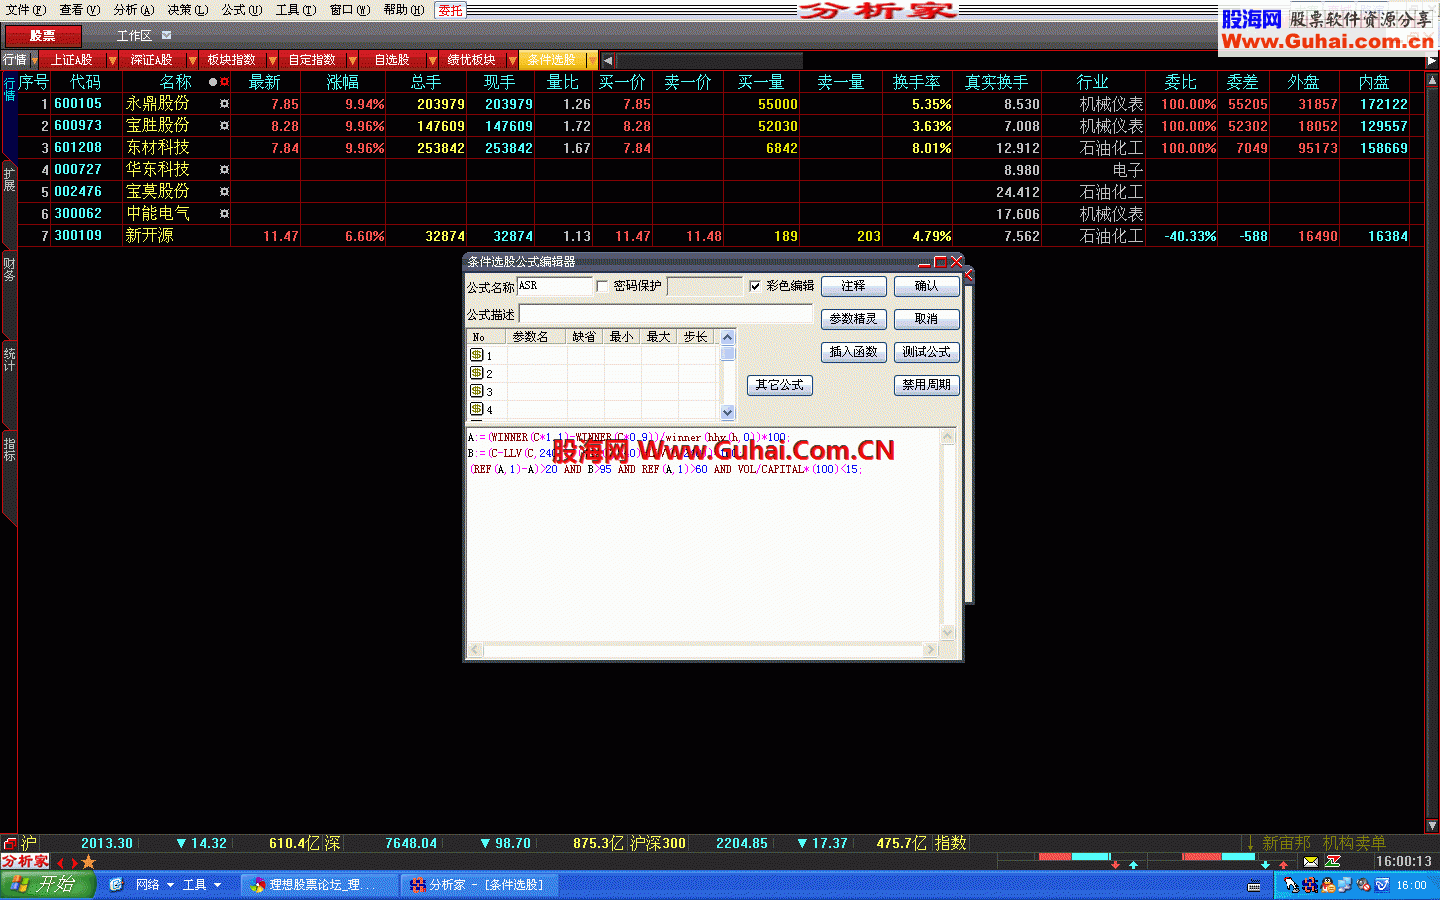The height and width of the screenshot is (900, 1440).
Task: Open 参数精灵 from the formula editor
Action: (854, 319)
